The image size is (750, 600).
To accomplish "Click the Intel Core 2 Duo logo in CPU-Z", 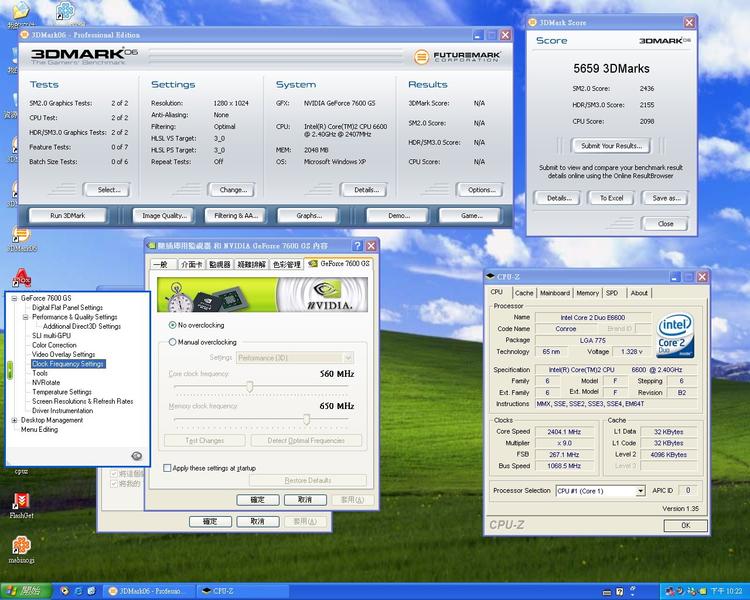I will click(675, 335).
